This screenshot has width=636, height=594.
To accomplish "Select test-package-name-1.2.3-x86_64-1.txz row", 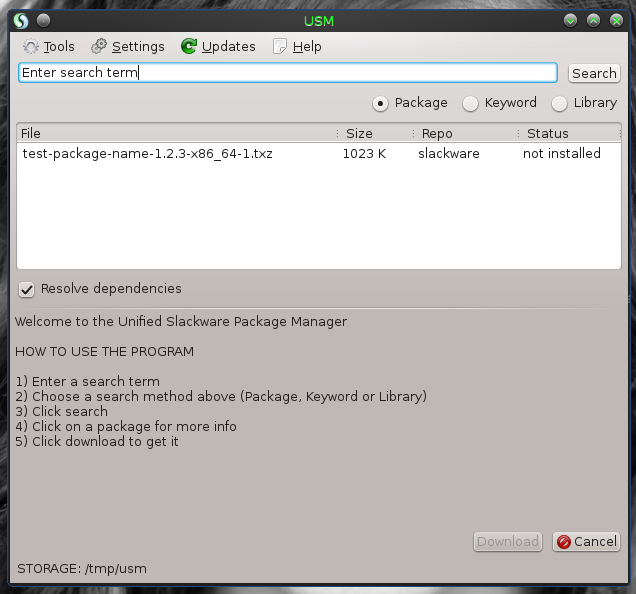I will (x=319, y=154).
